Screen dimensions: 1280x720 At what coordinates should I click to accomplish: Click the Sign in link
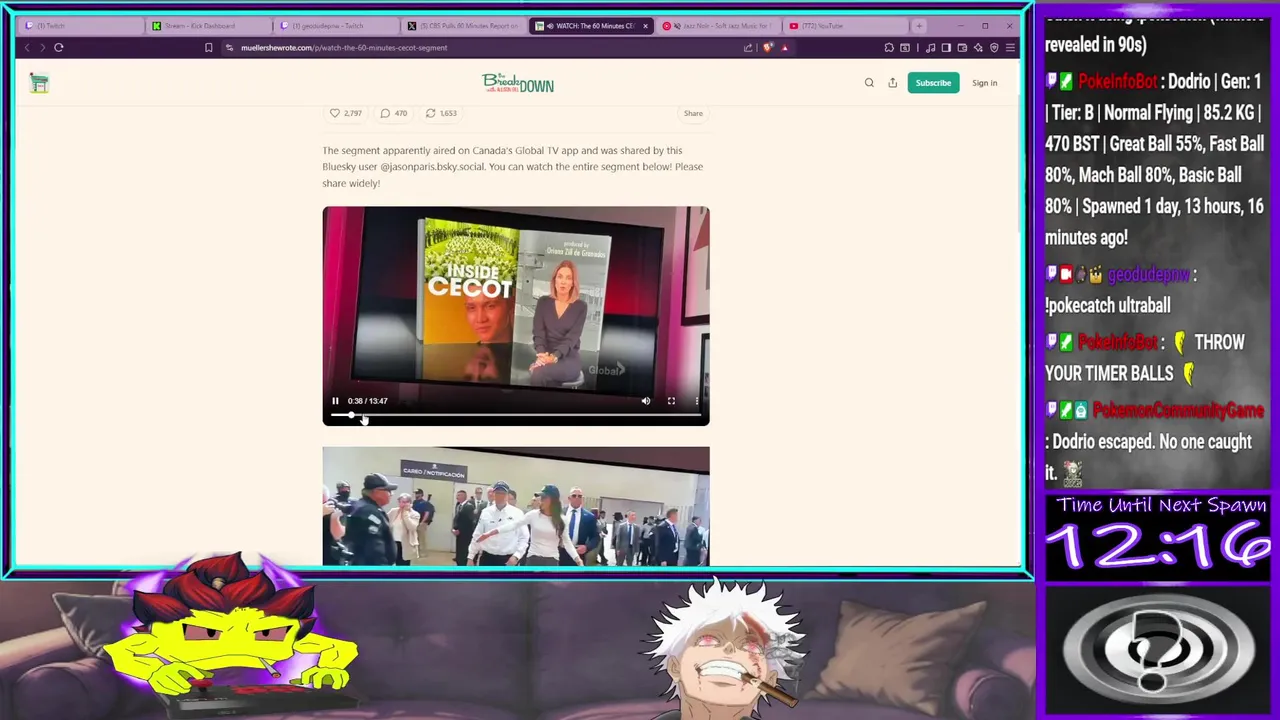(x=984, y=83)
